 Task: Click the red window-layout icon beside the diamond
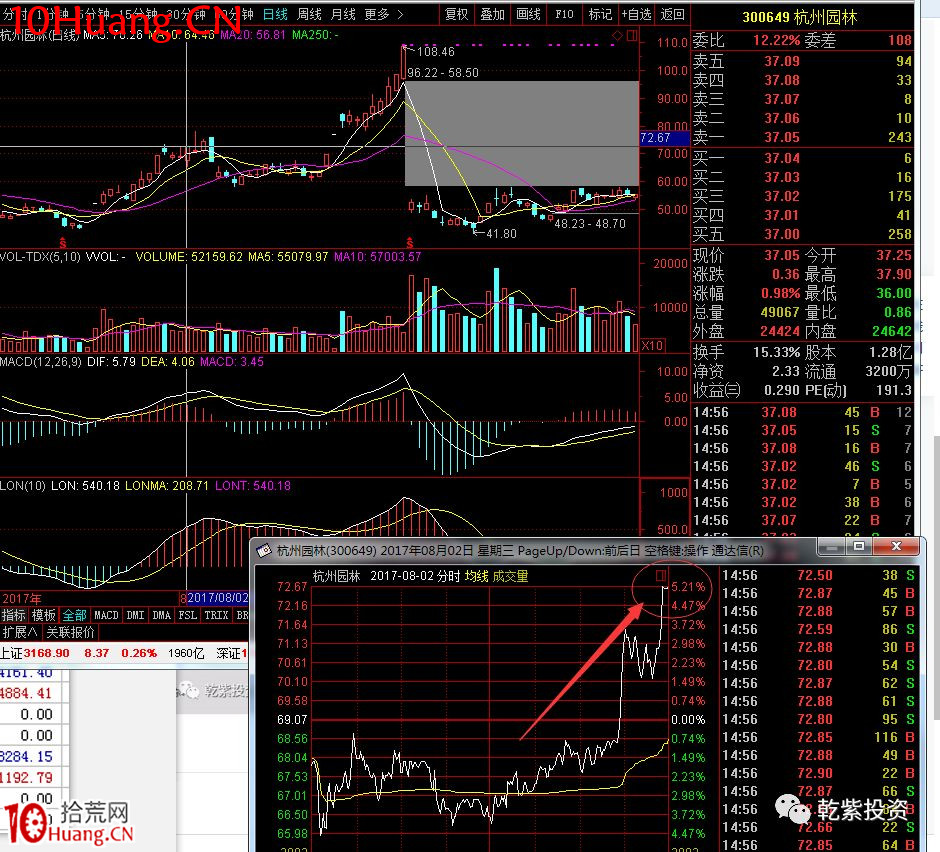(632, 36)
